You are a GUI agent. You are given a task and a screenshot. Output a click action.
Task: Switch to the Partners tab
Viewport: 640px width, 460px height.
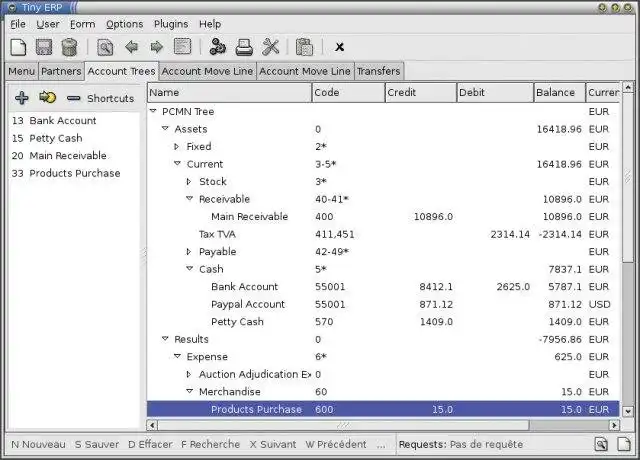pos(61,71)
